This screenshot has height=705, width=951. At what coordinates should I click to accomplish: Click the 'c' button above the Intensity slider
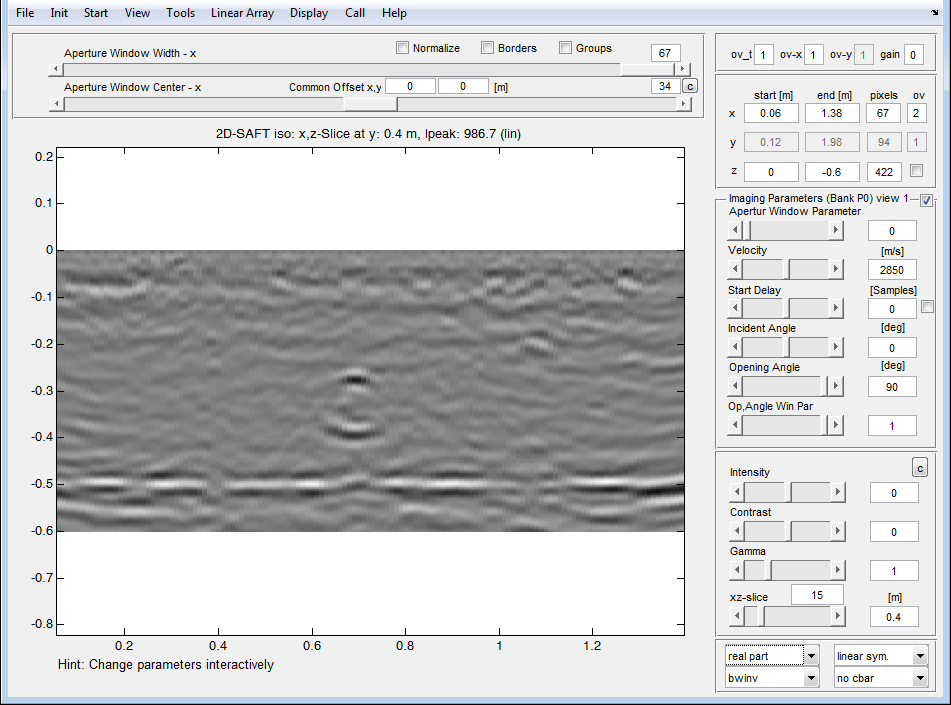coord(920,468)
